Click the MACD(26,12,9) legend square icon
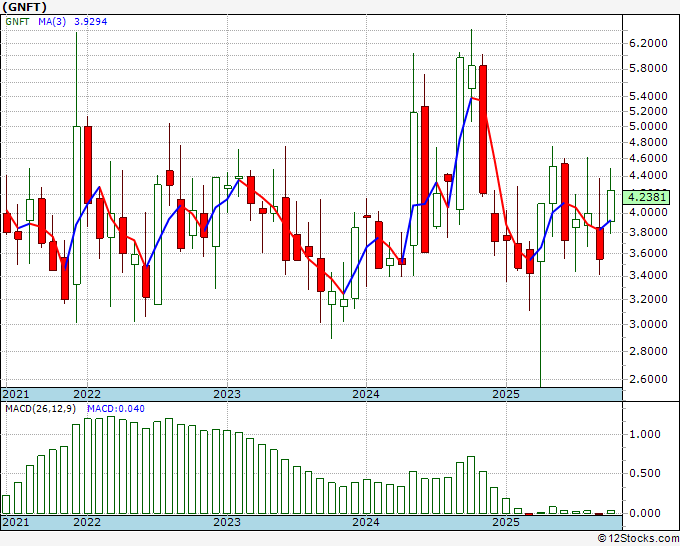The width and height of the screenshot is (680, 546). coord(7,407)
